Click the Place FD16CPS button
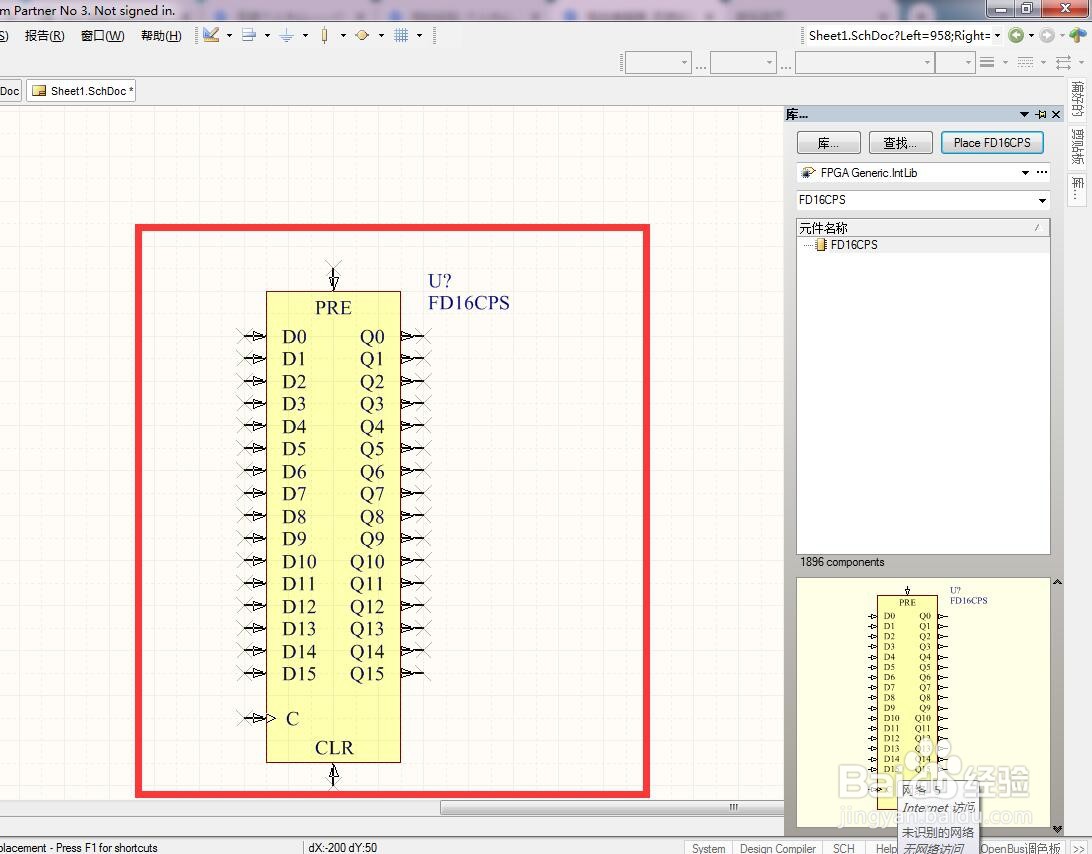The height and width of the screenshot is (854, 1092). tap(992, 143)
